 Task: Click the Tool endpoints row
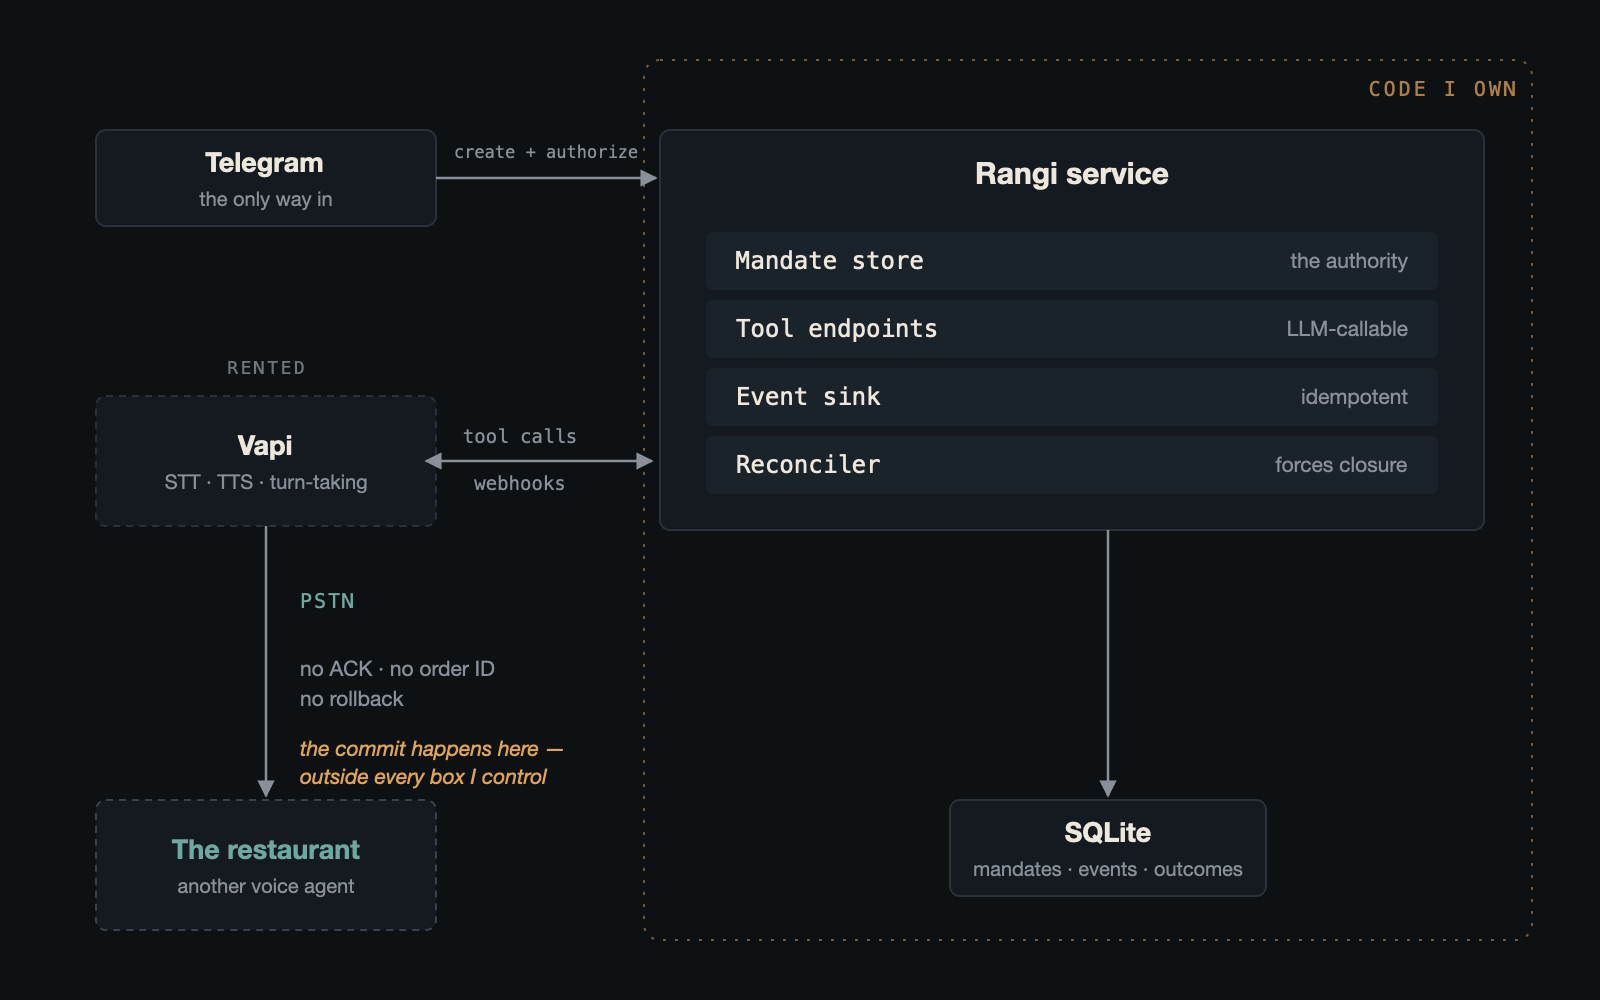coord(1072,329)
